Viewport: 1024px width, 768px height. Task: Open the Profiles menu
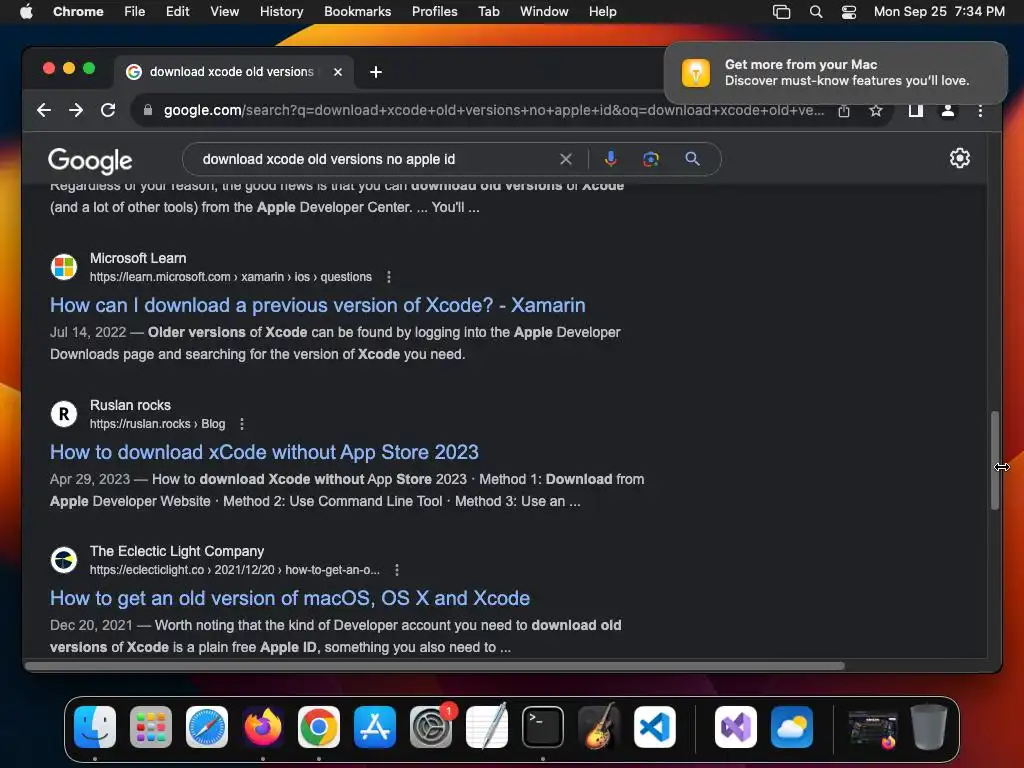tap(434, 11)
